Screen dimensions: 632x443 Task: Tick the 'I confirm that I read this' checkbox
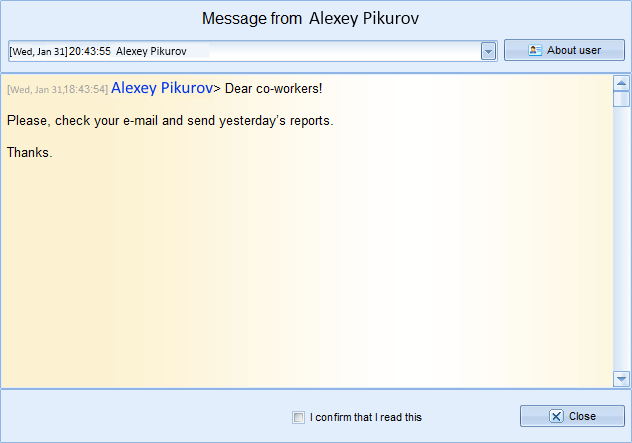298,417
